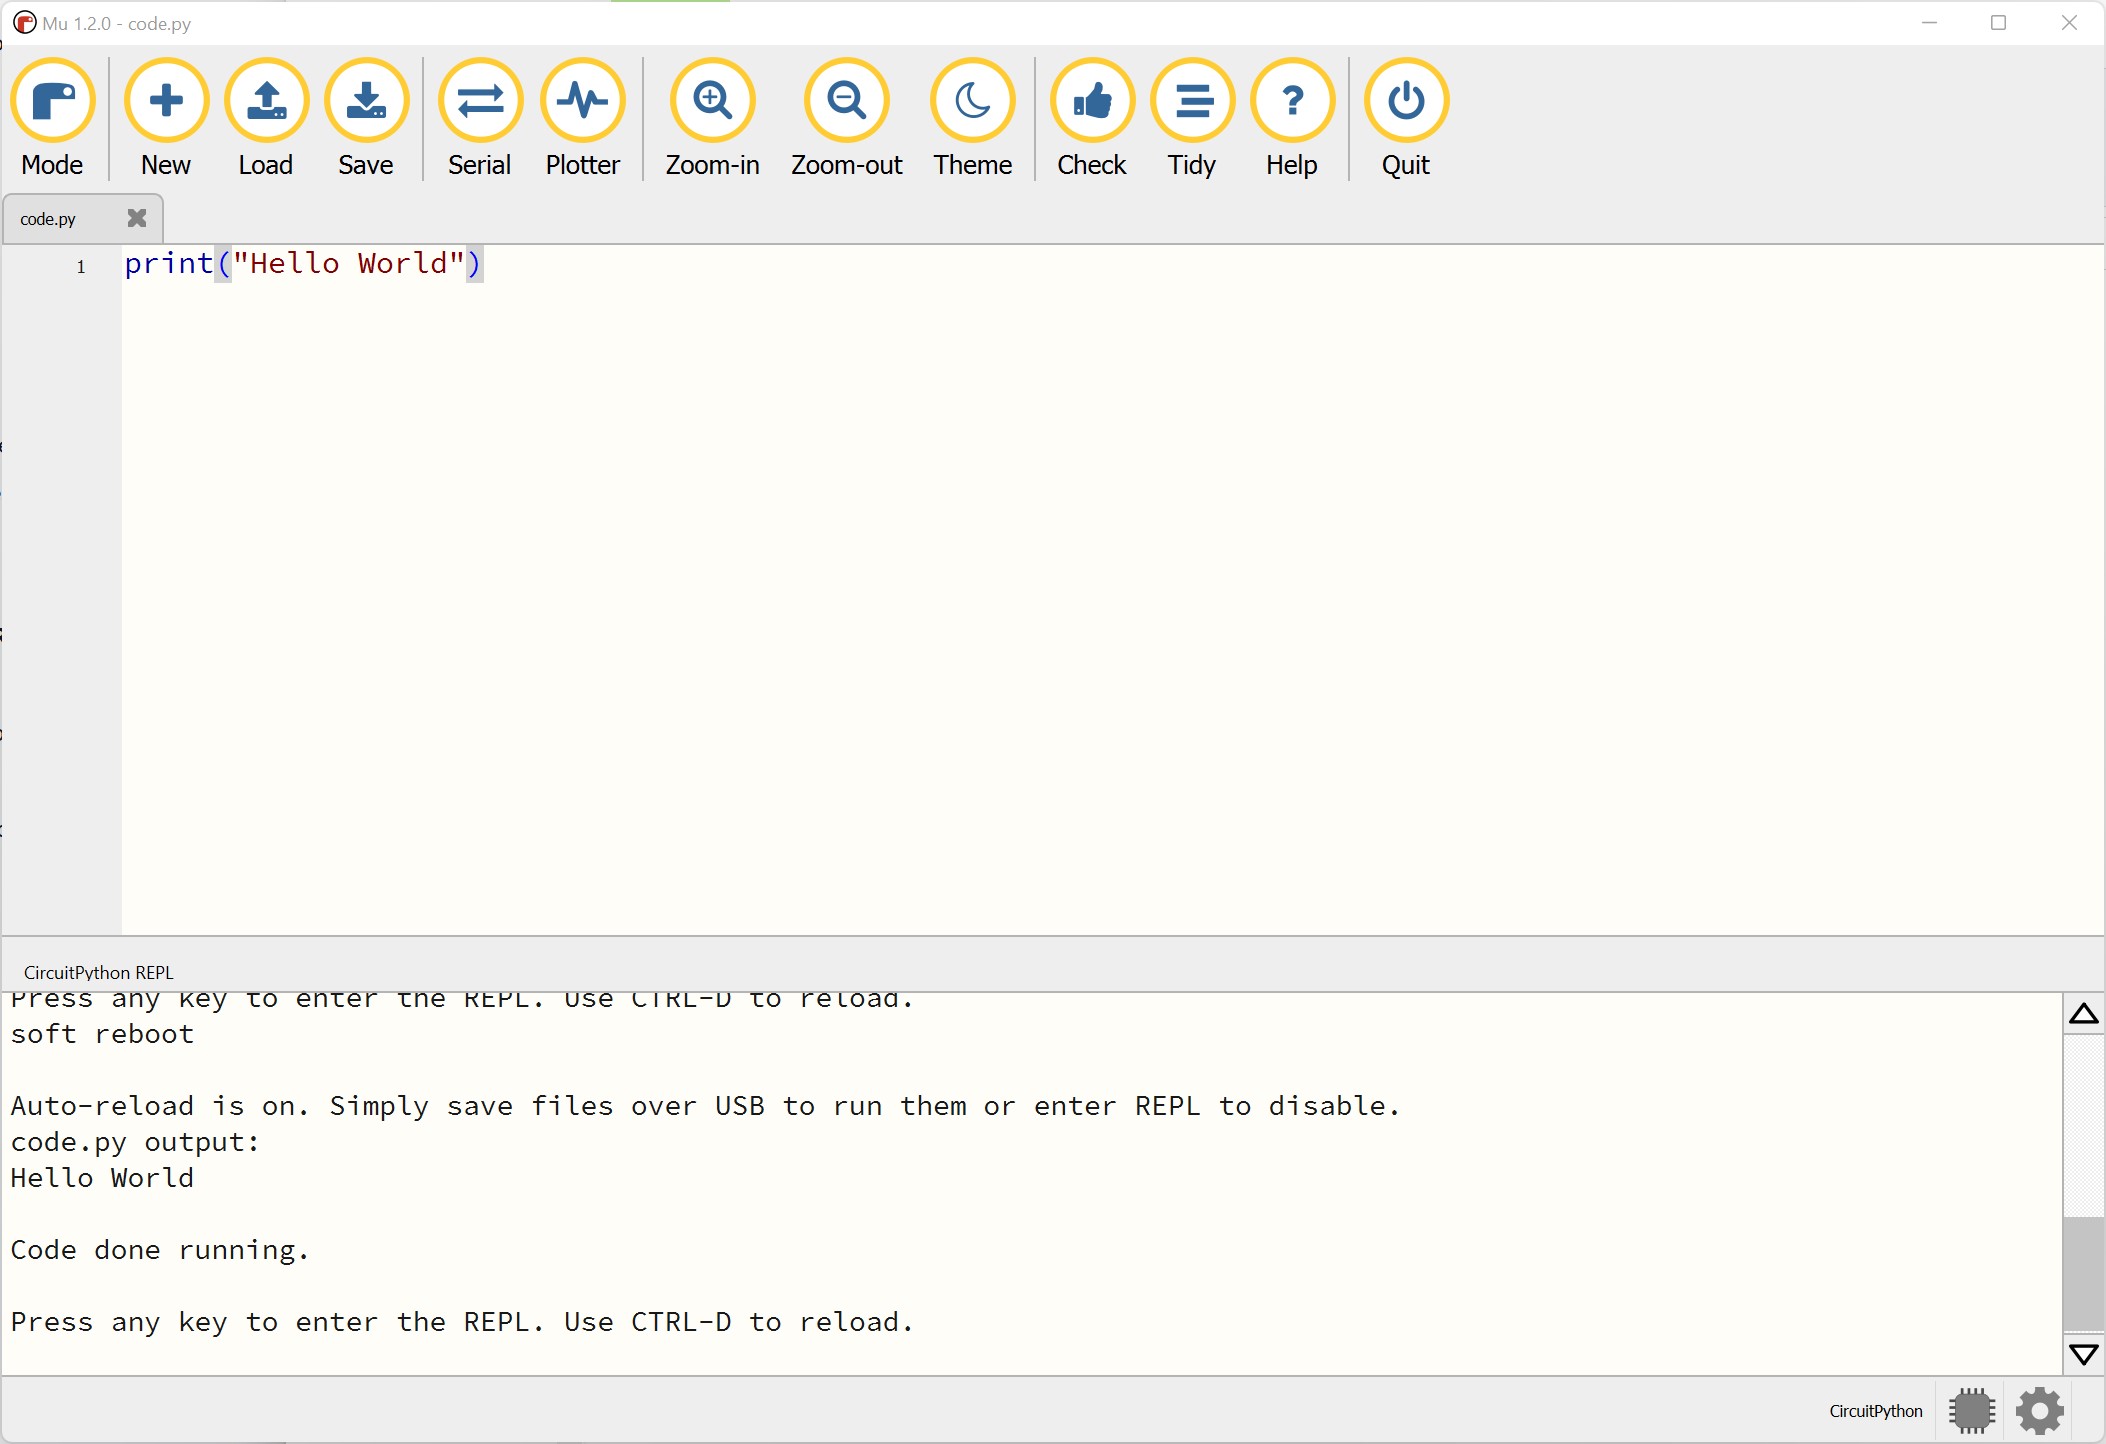Click the CircuitPython REPL panel title

[99, 972]
